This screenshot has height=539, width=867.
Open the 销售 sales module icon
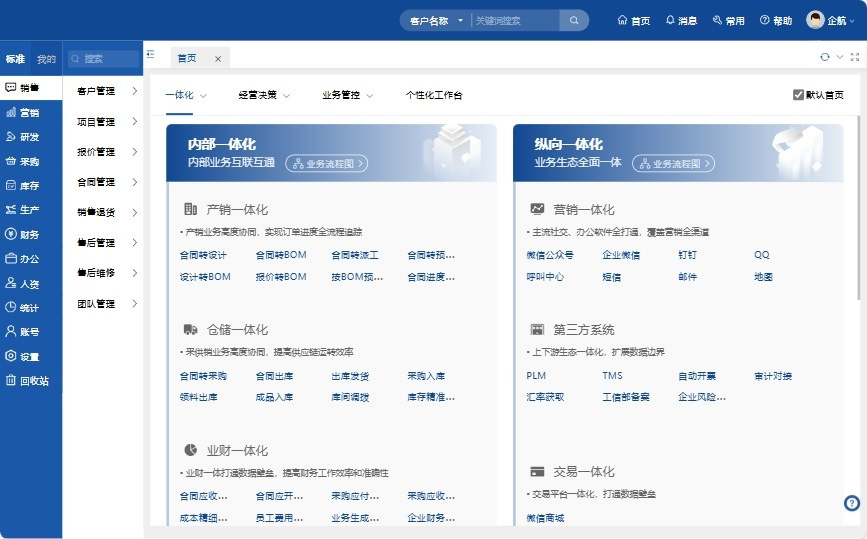[11, 87]
